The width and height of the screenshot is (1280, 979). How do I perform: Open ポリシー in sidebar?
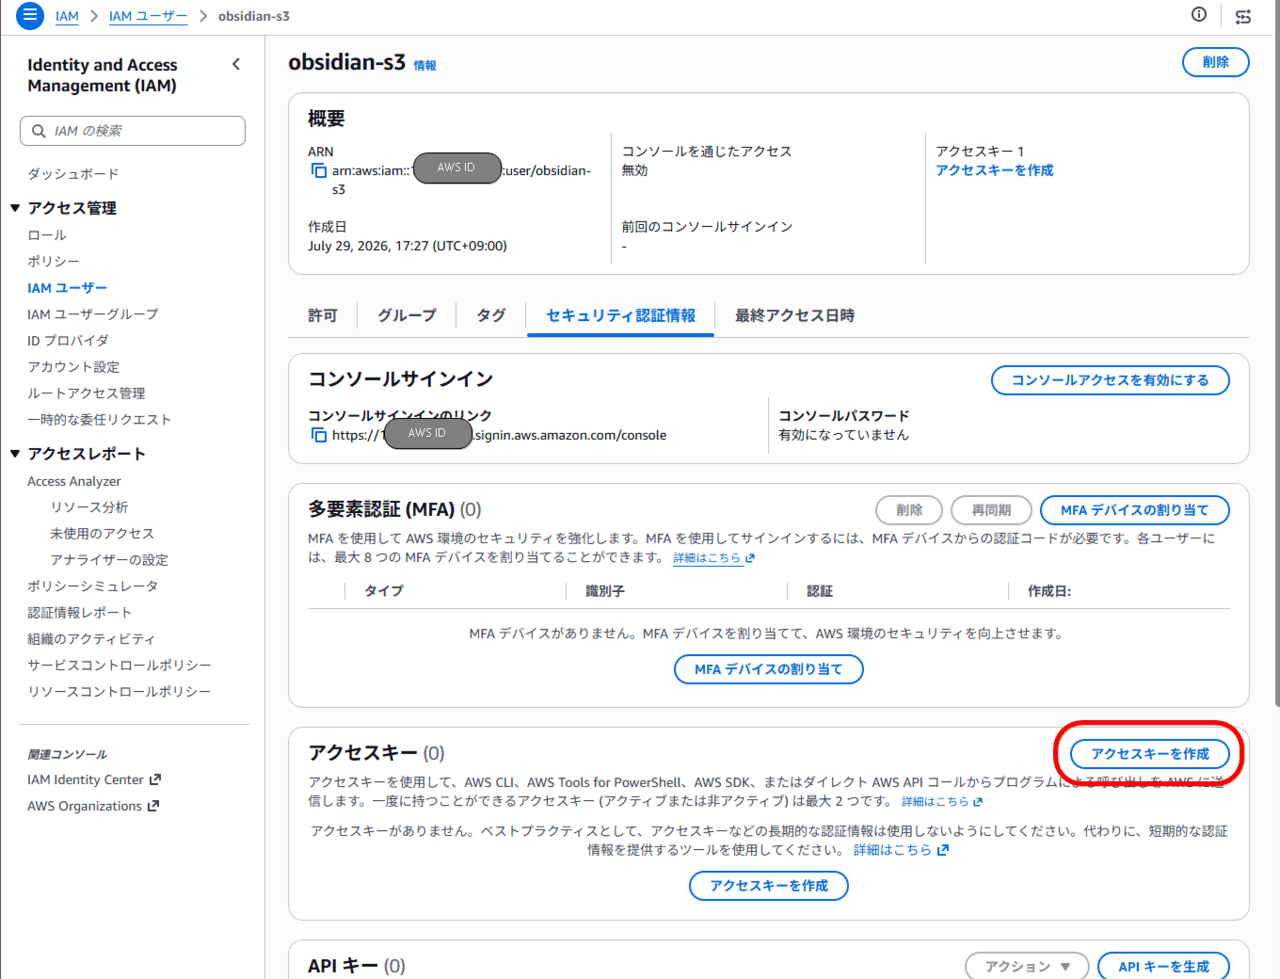pyautogui.click(x=53, y=261)
